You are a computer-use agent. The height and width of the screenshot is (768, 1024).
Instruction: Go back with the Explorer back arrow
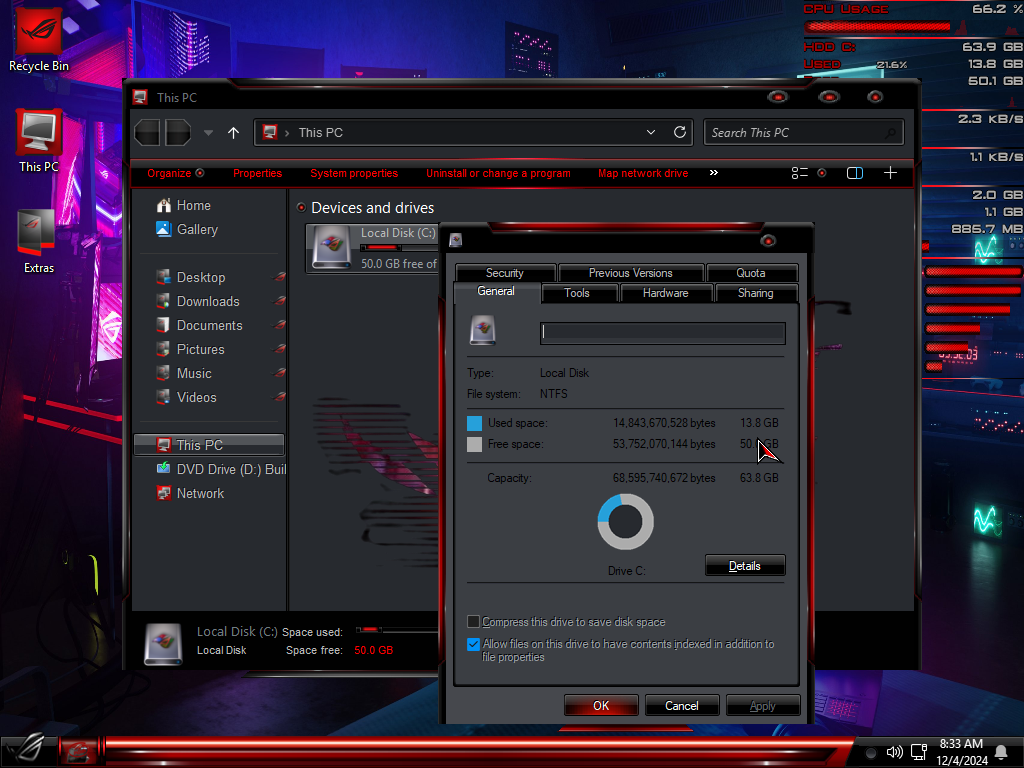(x=148, y=133)
